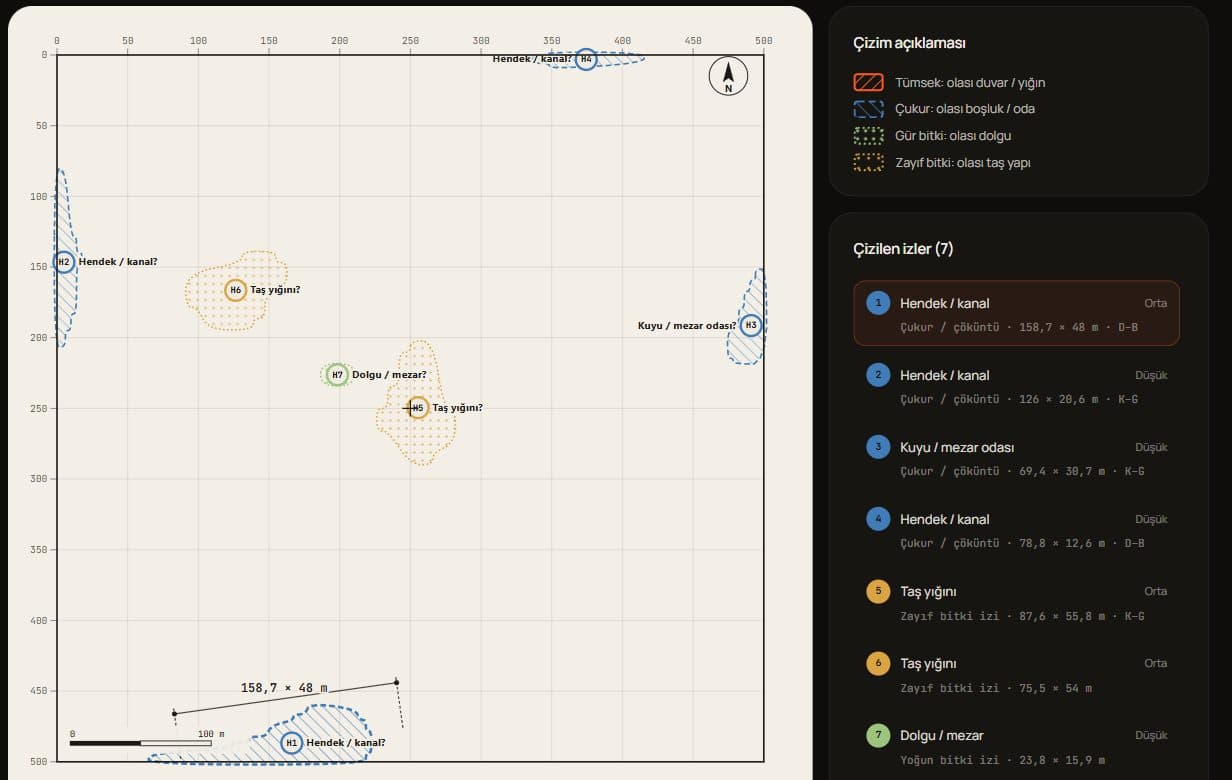1232x780 pixels.
Task: Click the number 3 badge in list
Action: click(878, 447)
